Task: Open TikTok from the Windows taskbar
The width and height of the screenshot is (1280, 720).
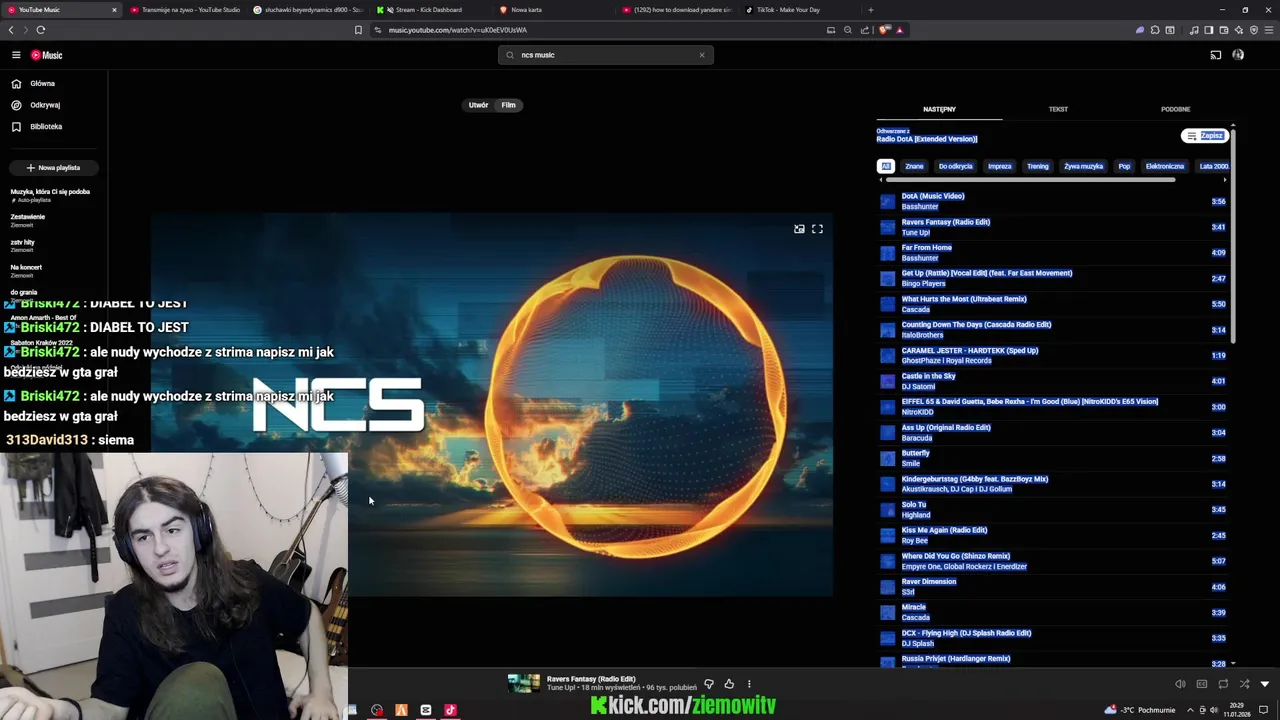Action: (x=450, y=710)
